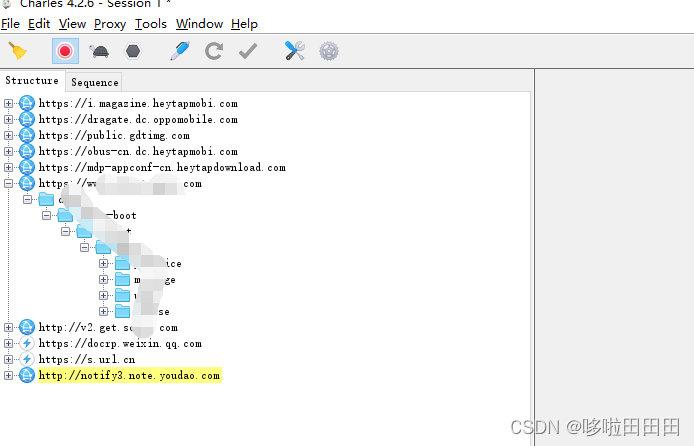Select https://dragate.dc.oppomobile.com row

coord(138,119)
